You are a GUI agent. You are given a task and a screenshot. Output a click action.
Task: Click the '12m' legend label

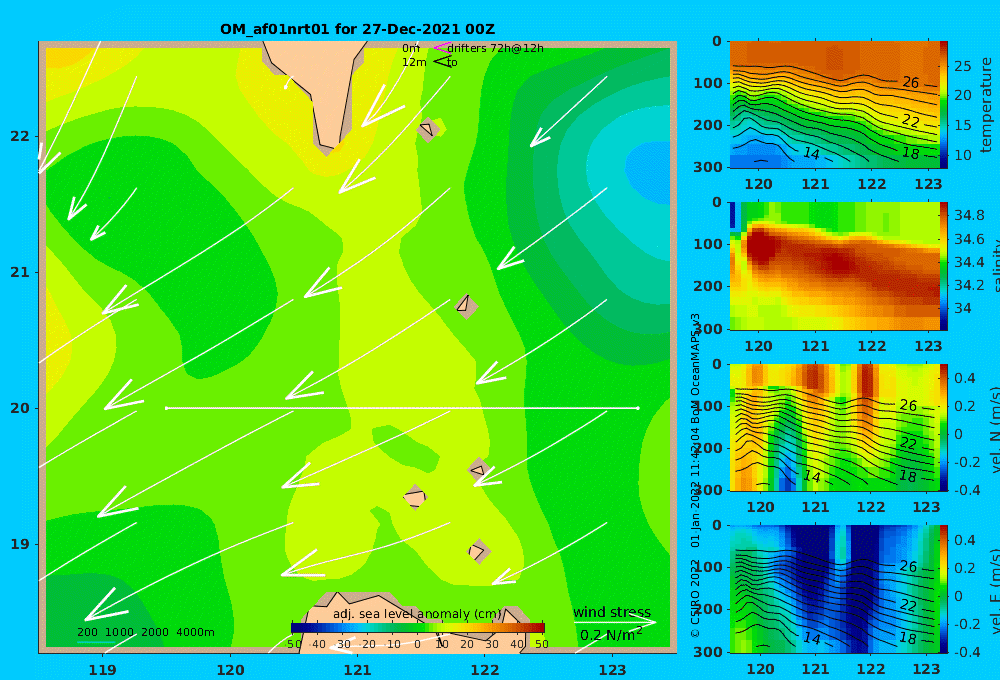[414, 63]
